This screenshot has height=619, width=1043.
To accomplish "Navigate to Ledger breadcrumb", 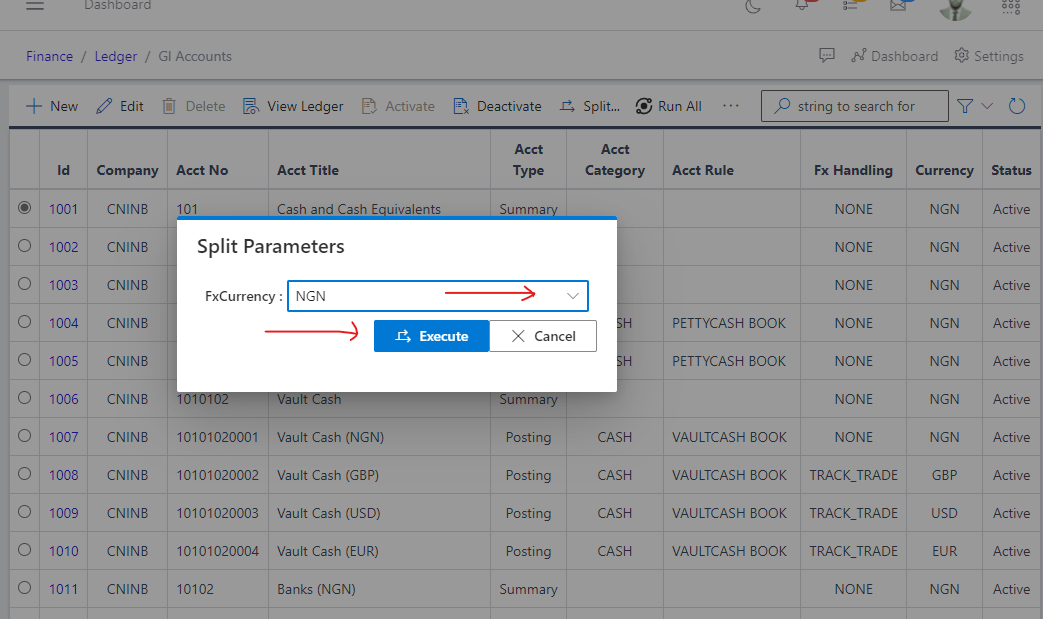I will tap(116, 56).
